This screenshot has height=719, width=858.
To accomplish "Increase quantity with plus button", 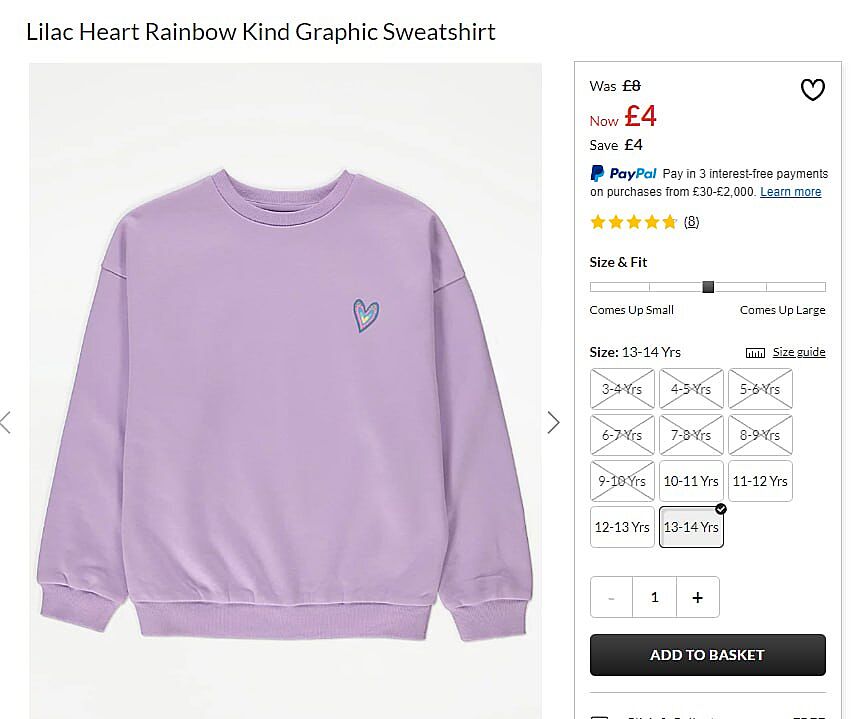I will click(x=698, y=597).
